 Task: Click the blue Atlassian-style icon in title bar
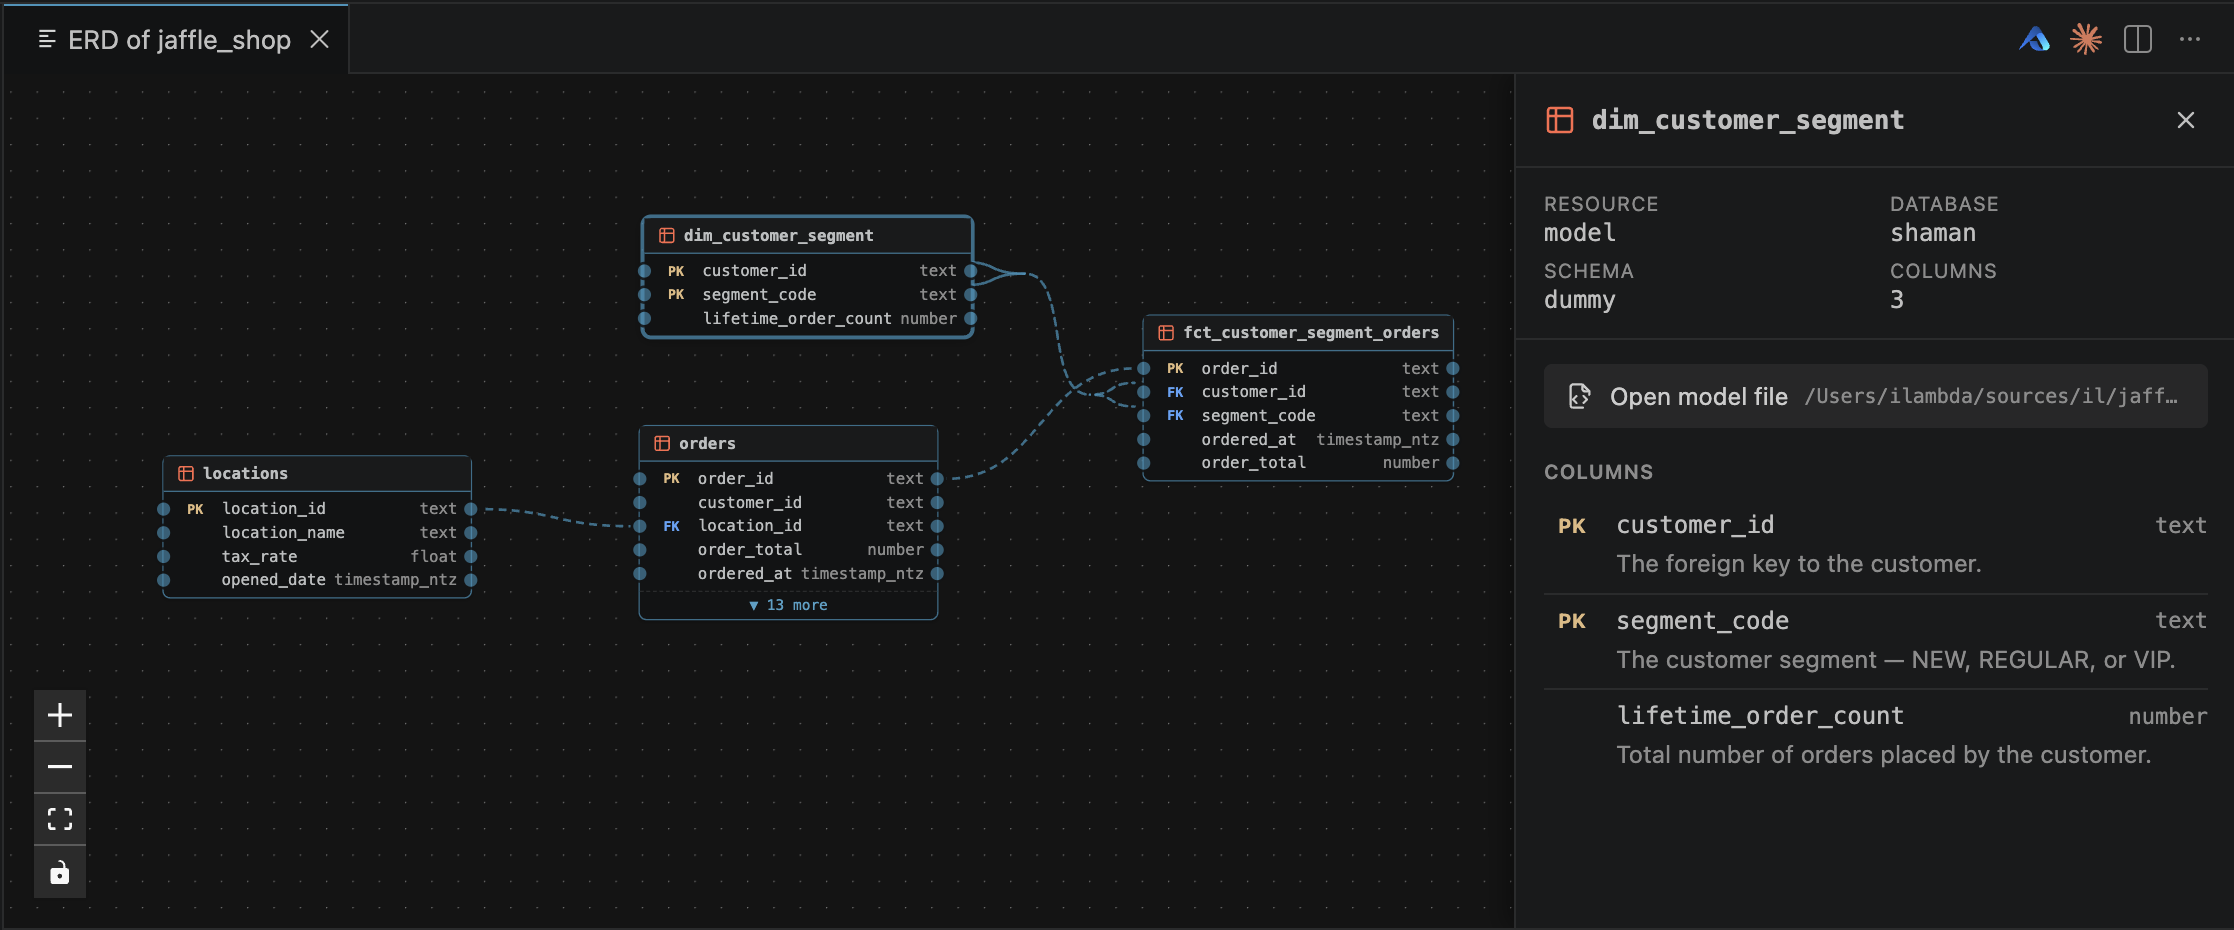[x=2034, y=39]
